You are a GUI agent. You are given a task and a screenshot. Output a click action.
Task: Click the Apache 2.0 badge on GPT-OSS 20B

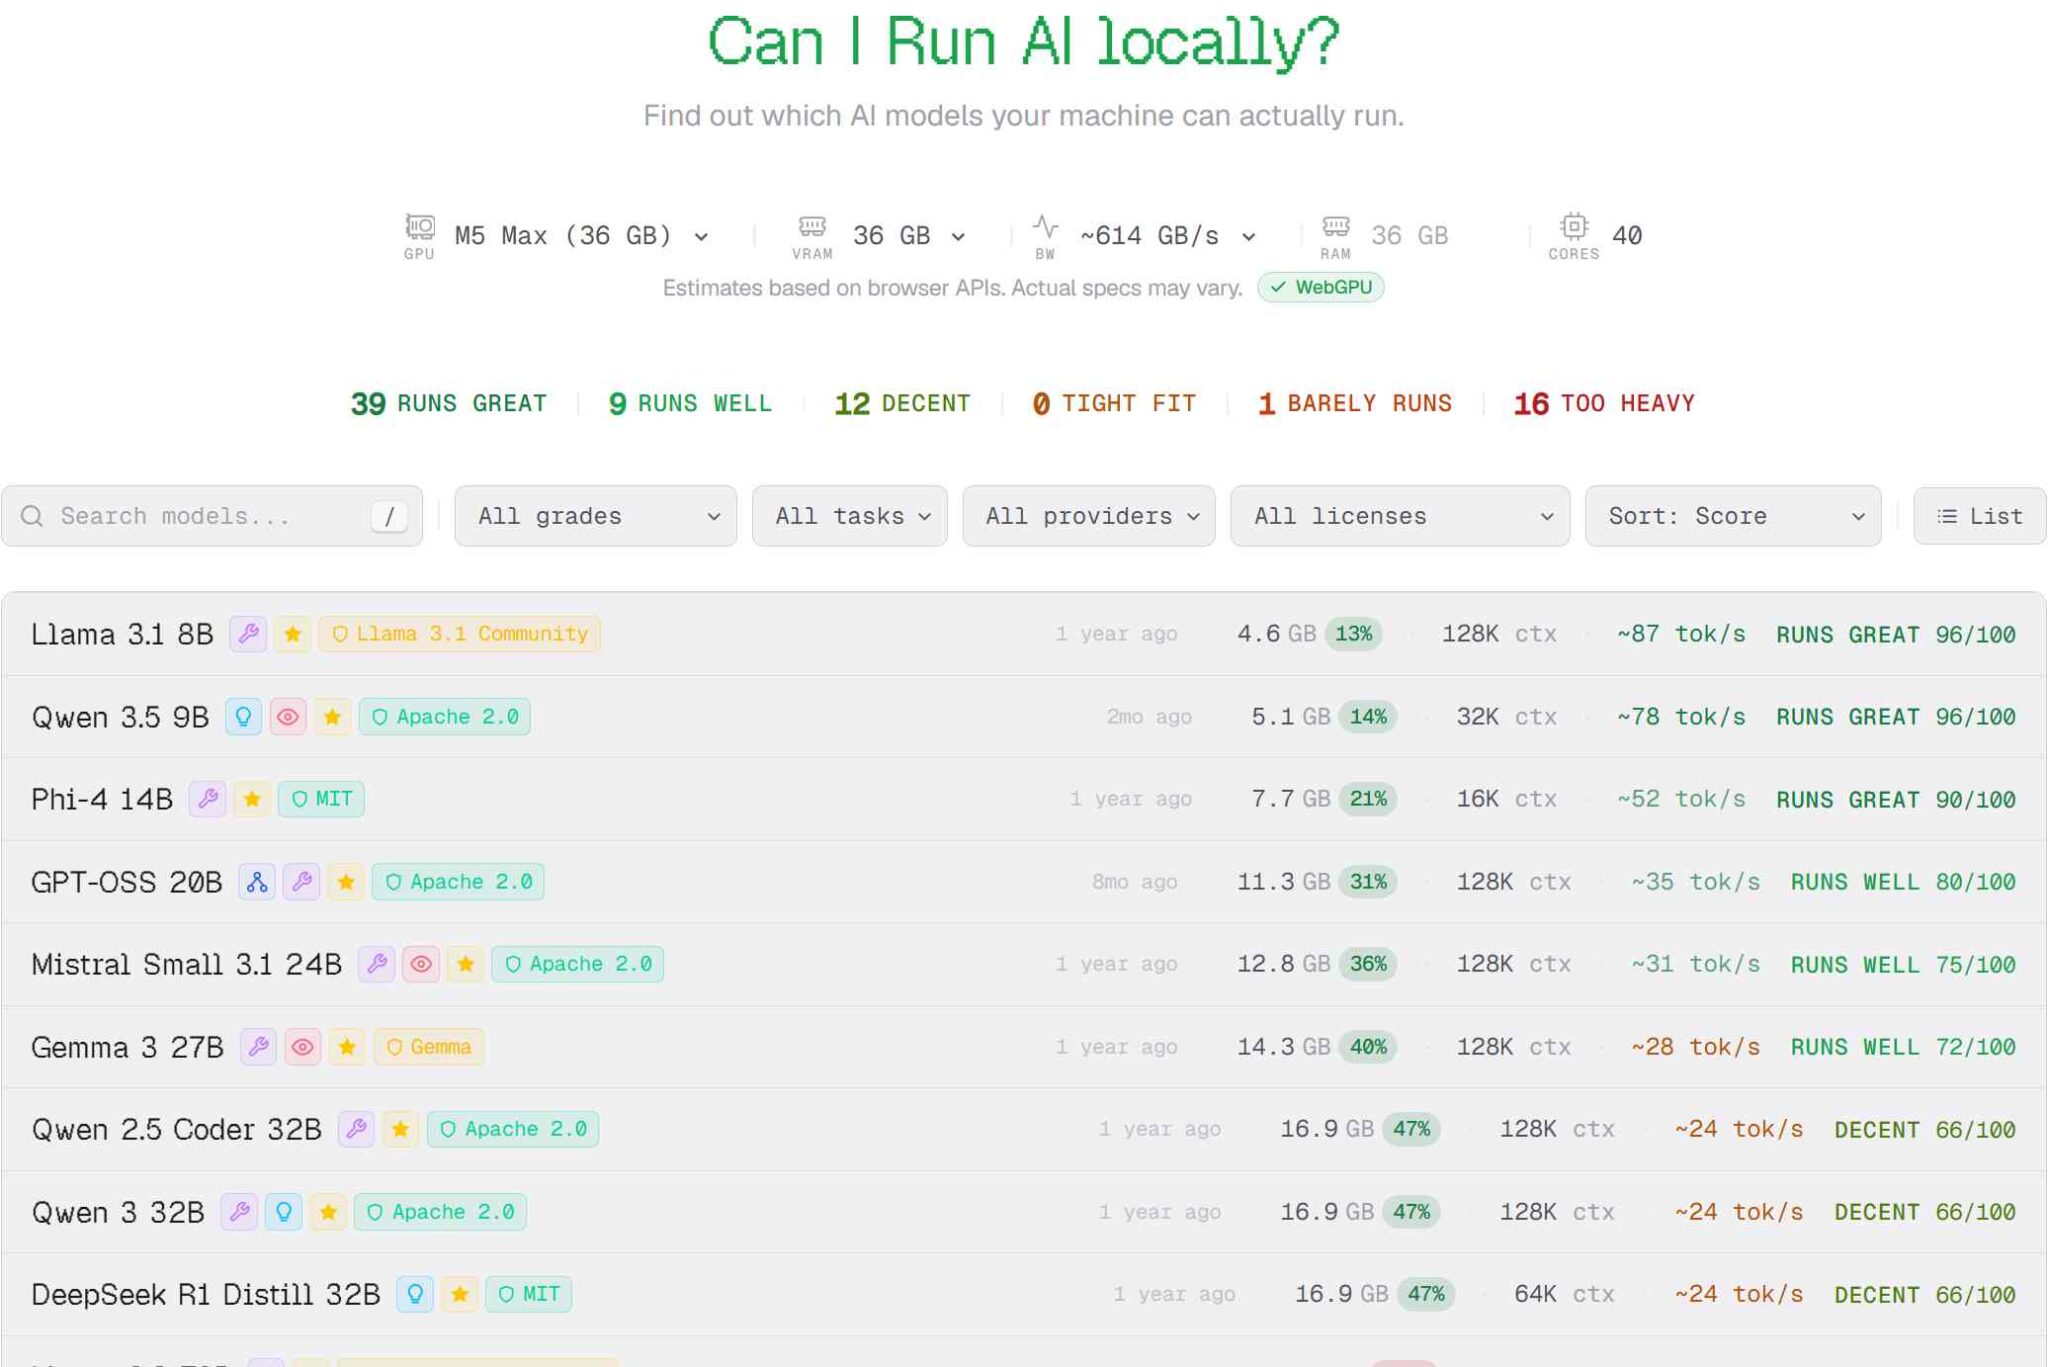click(458, 882)
